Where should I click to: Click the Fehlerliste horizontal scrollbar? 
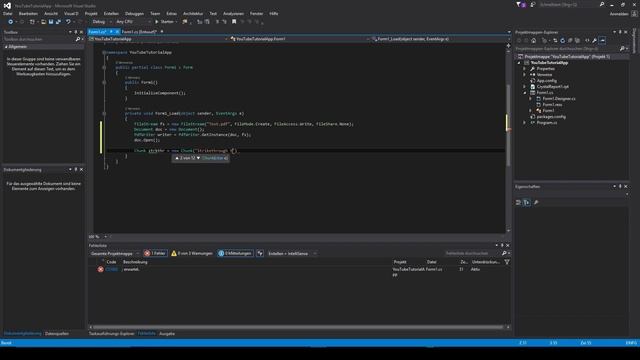pos(297,327)
